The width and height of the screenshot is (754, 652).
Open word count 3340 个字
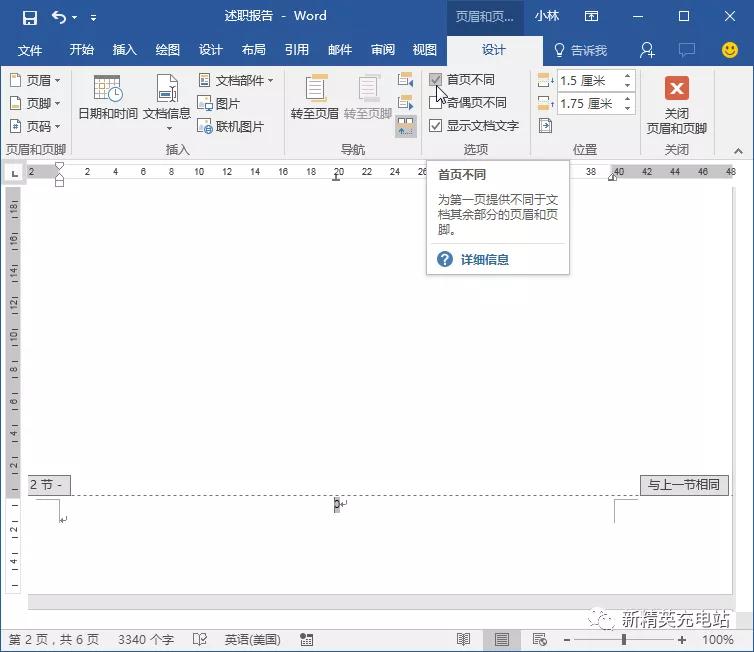tap(146, 639)
